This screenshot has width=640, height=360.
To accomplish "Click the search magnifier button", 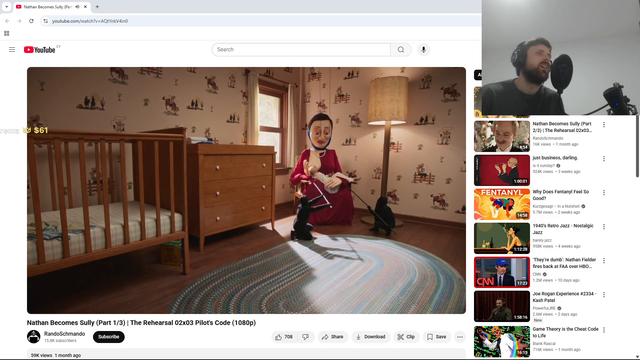I will pyautogui.click(x=401, y=49).
